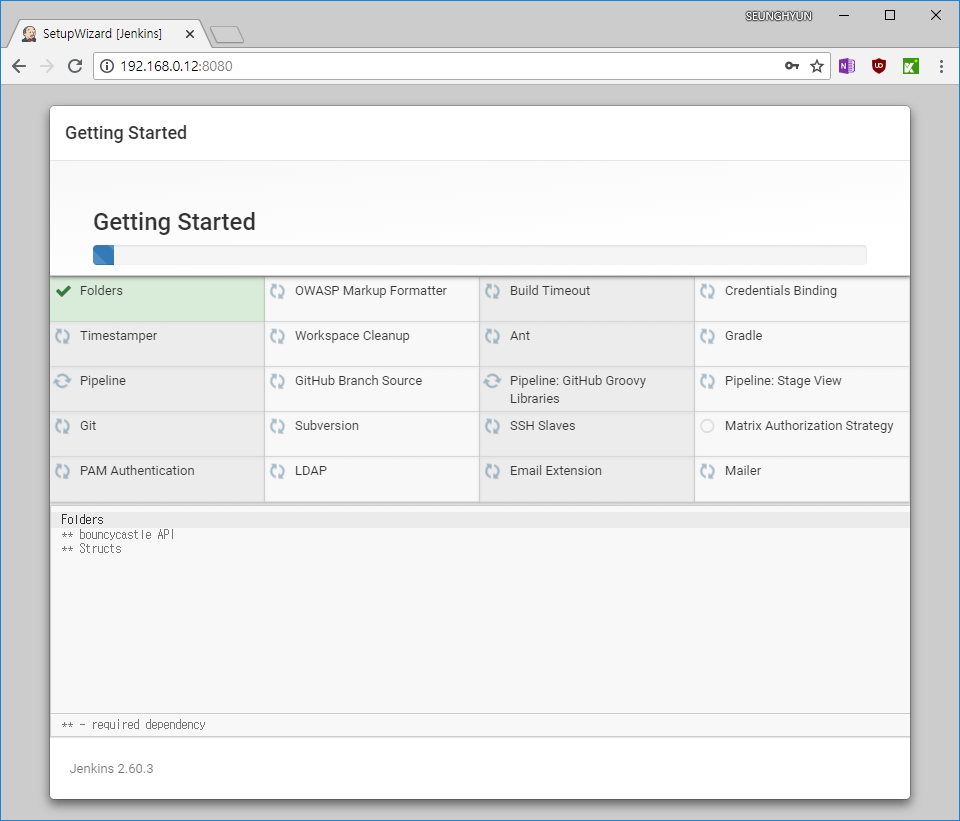
Task: Click the green checkmark next to Folders
Action: (63, 291)
